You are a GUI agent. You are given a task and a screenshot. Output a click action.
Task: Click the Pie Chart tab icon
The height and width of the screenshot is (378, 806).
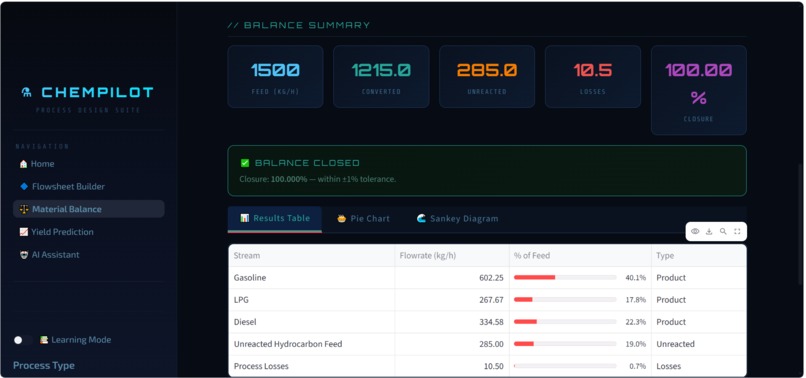coord(341,219)
